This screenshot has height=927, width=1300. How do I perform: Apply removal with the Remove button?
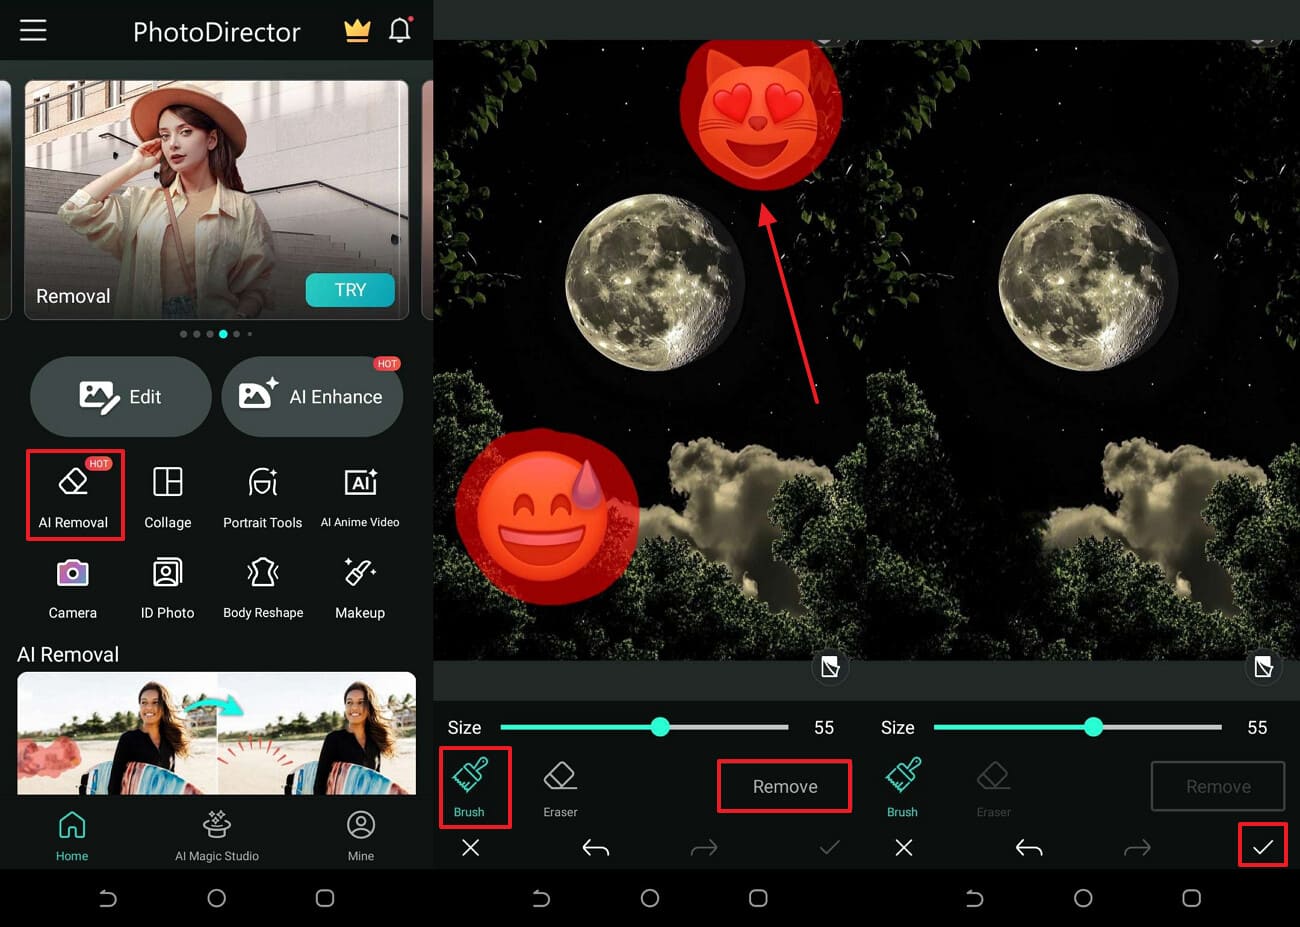[784, 786]
